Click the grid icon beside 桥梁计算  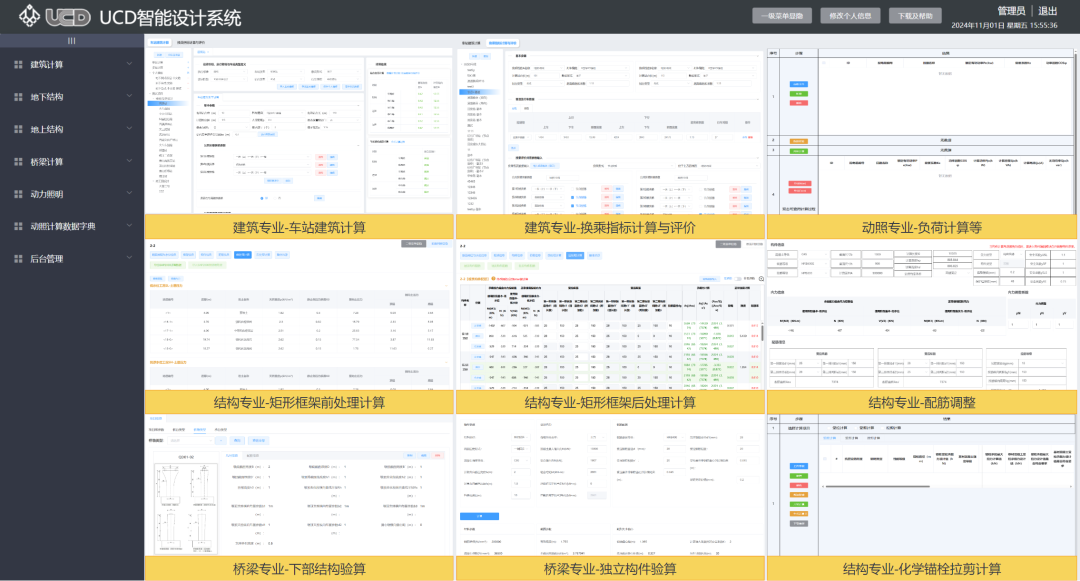(x=18, y=162)
